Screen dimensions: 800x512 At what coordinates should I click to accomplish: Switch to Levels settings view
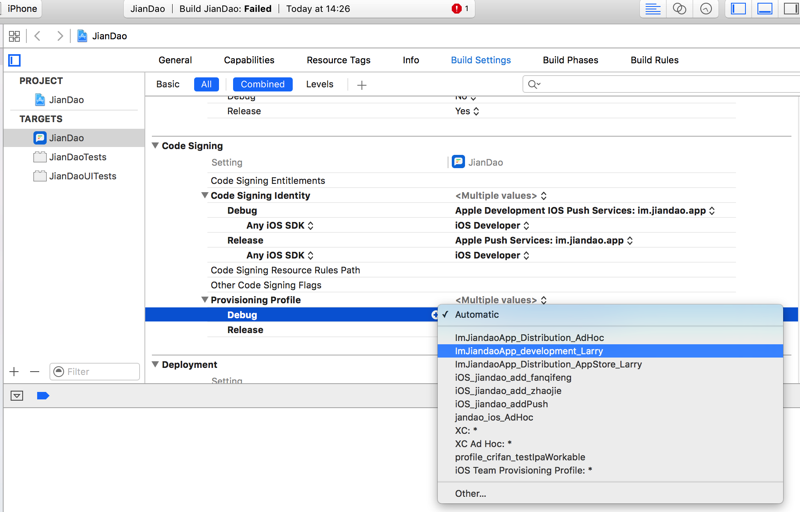click(x=320, y=84)
